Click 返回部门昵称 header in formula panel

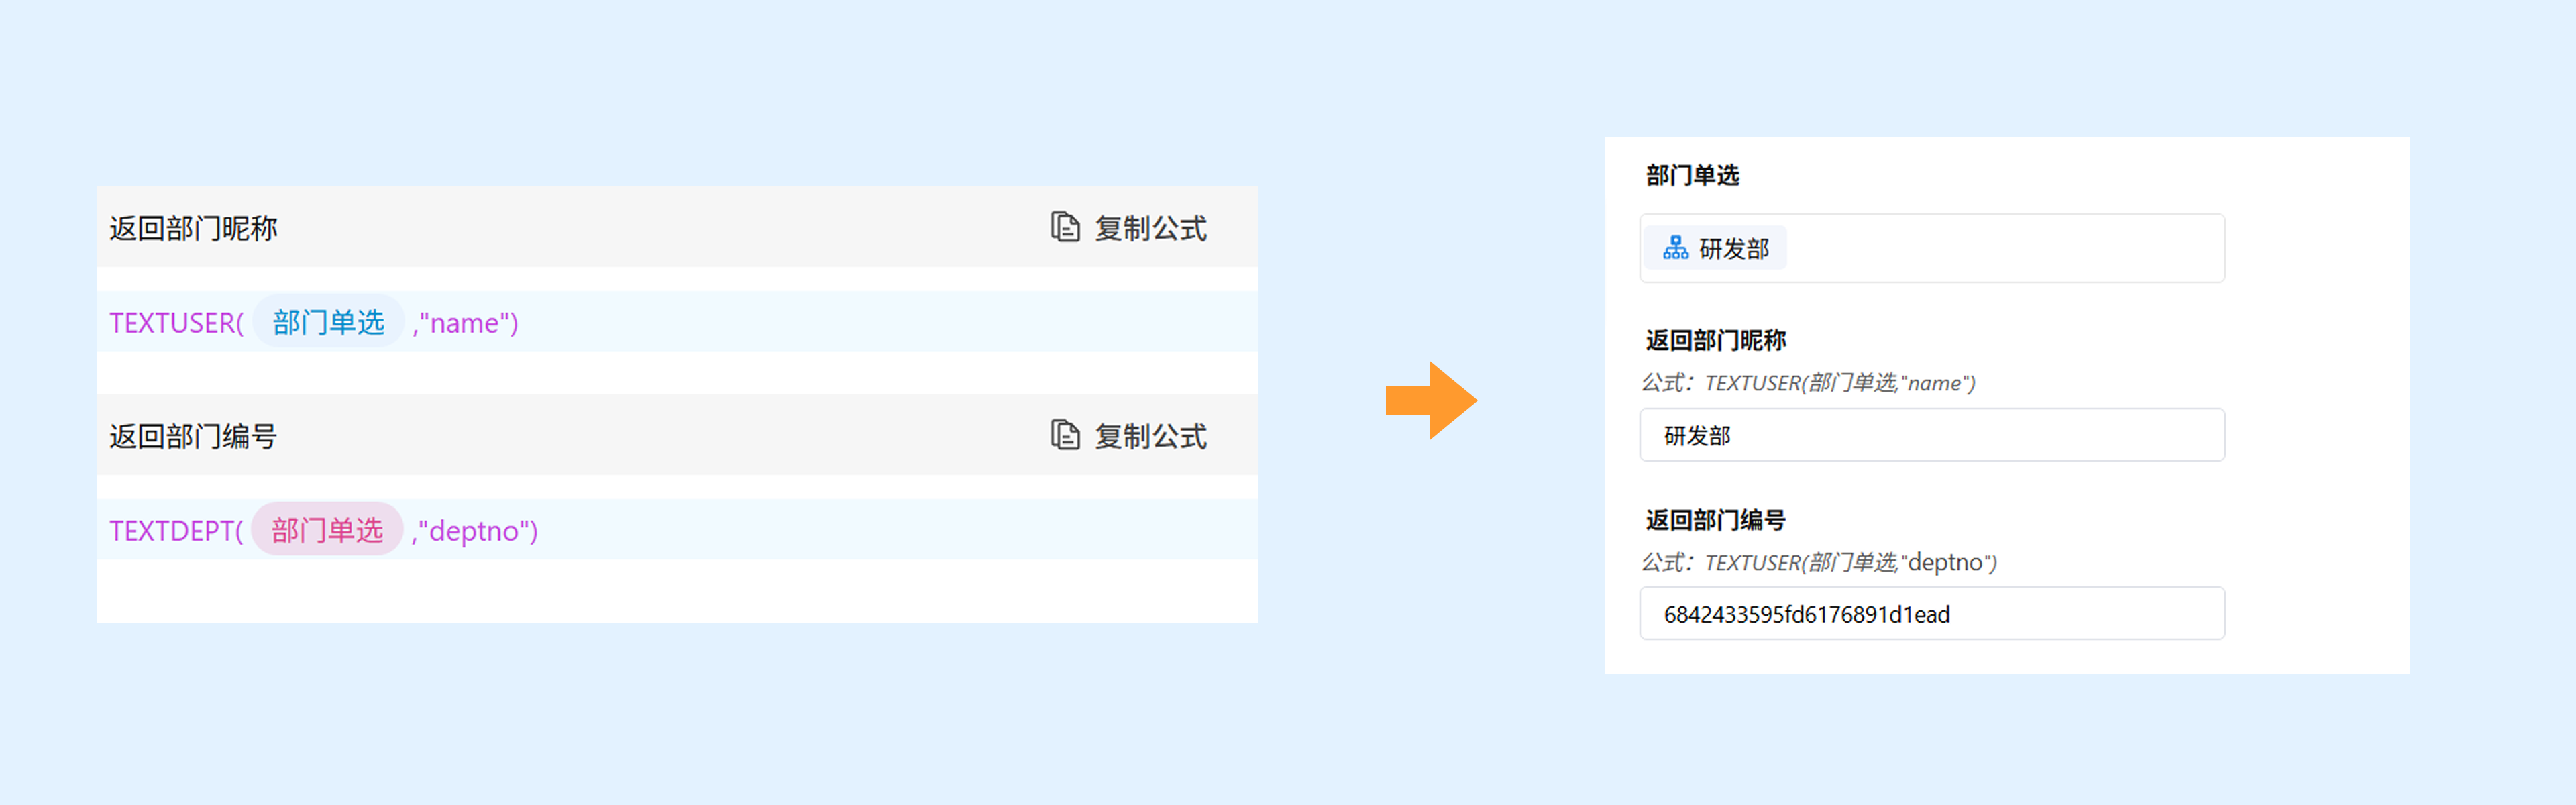click(x=193, y=229)
